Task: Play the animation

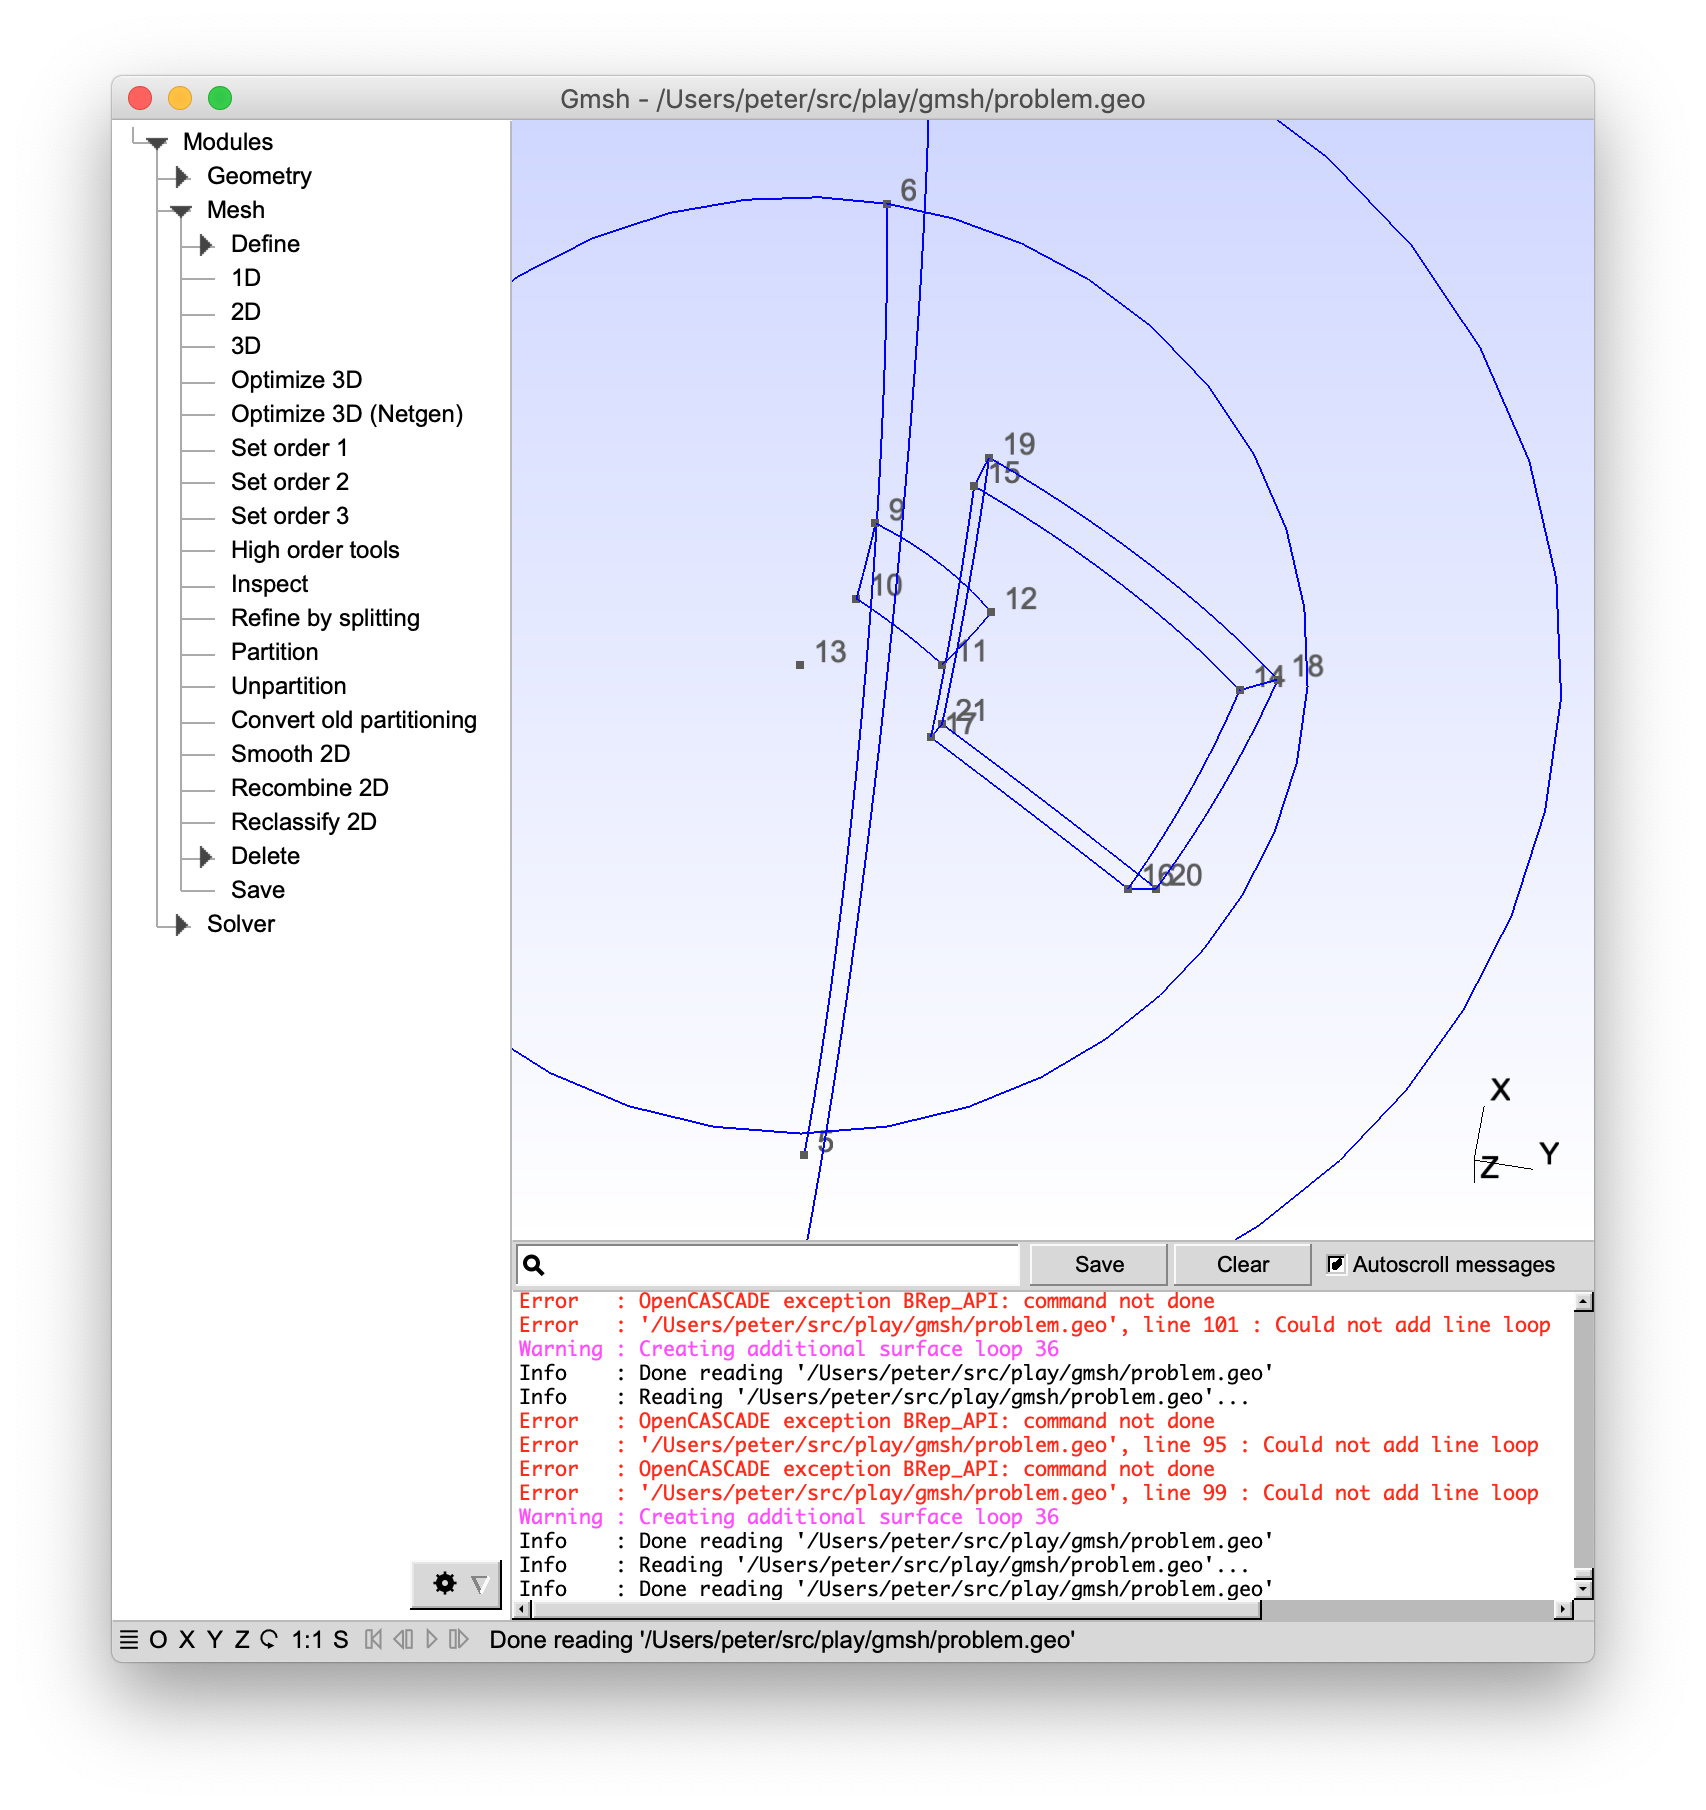Action: (431, 1640)
